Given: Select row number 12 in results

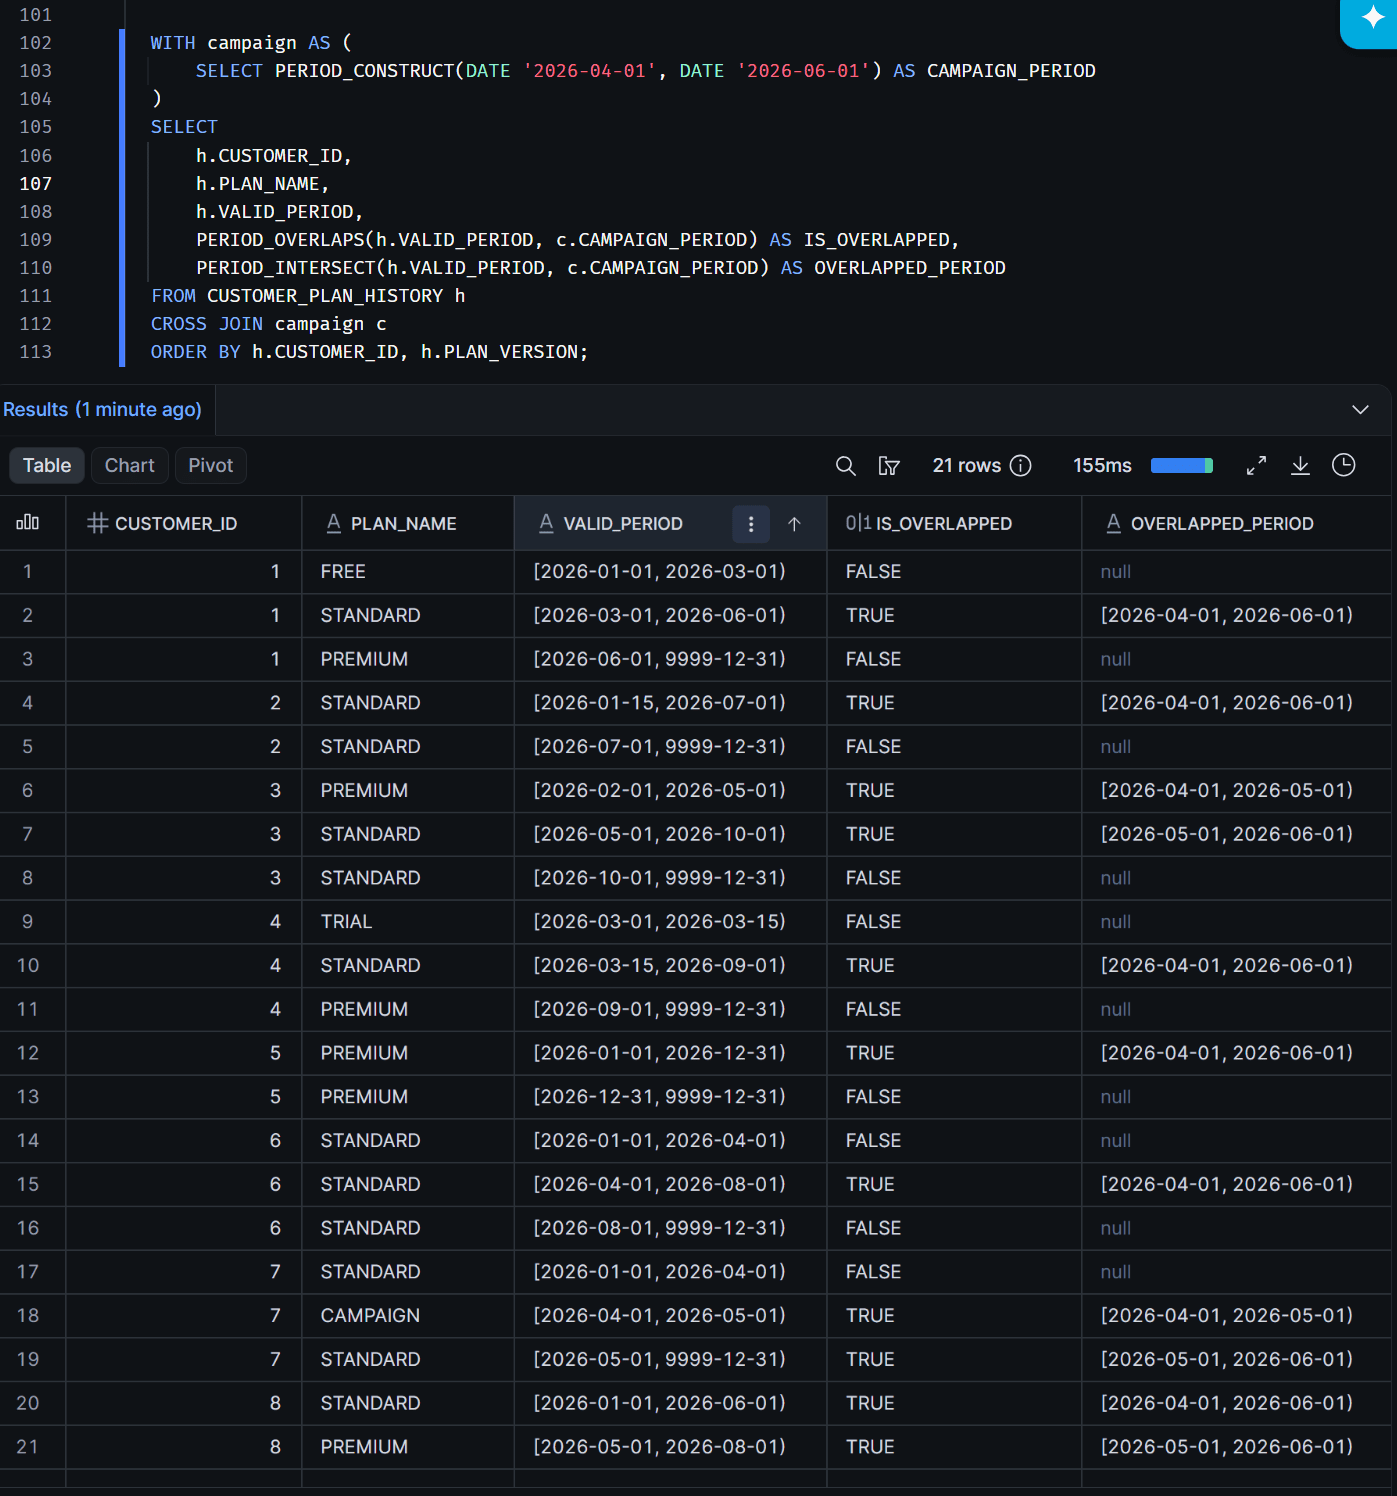Looking at the screenshot, I should [x=28, y=1053].
